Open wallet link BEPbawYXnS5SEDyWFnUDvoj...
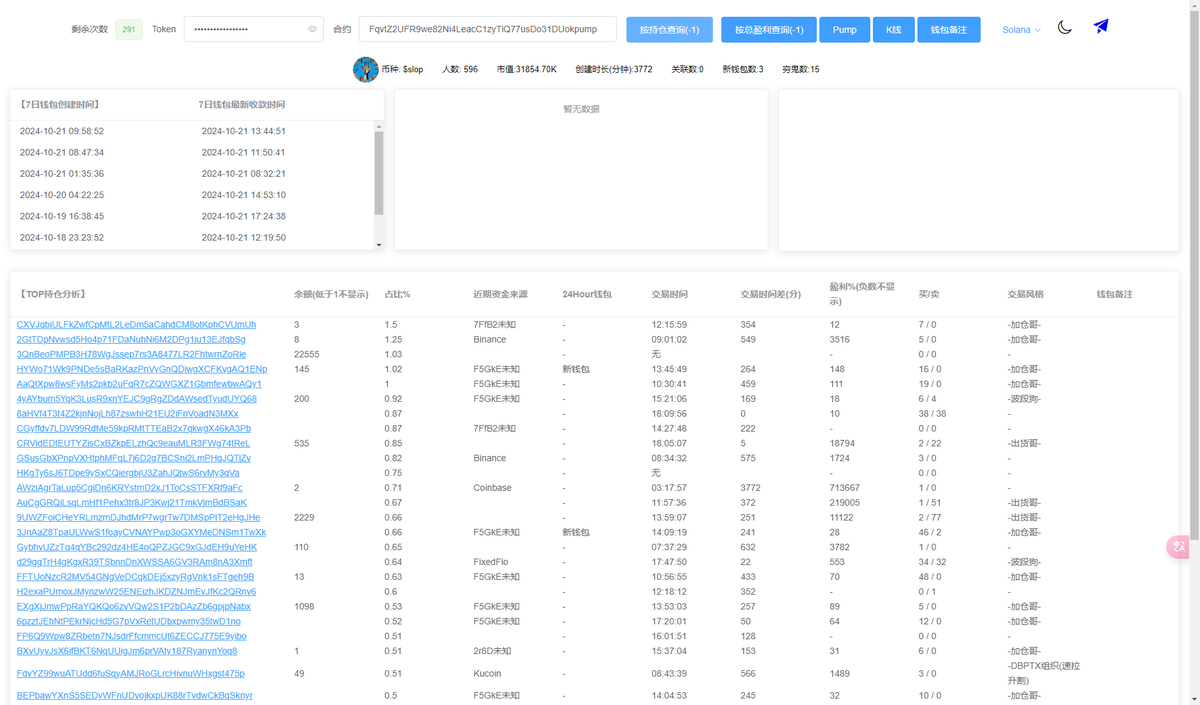The width and height of the screenshot is (1200, 705). click(135, 695)
